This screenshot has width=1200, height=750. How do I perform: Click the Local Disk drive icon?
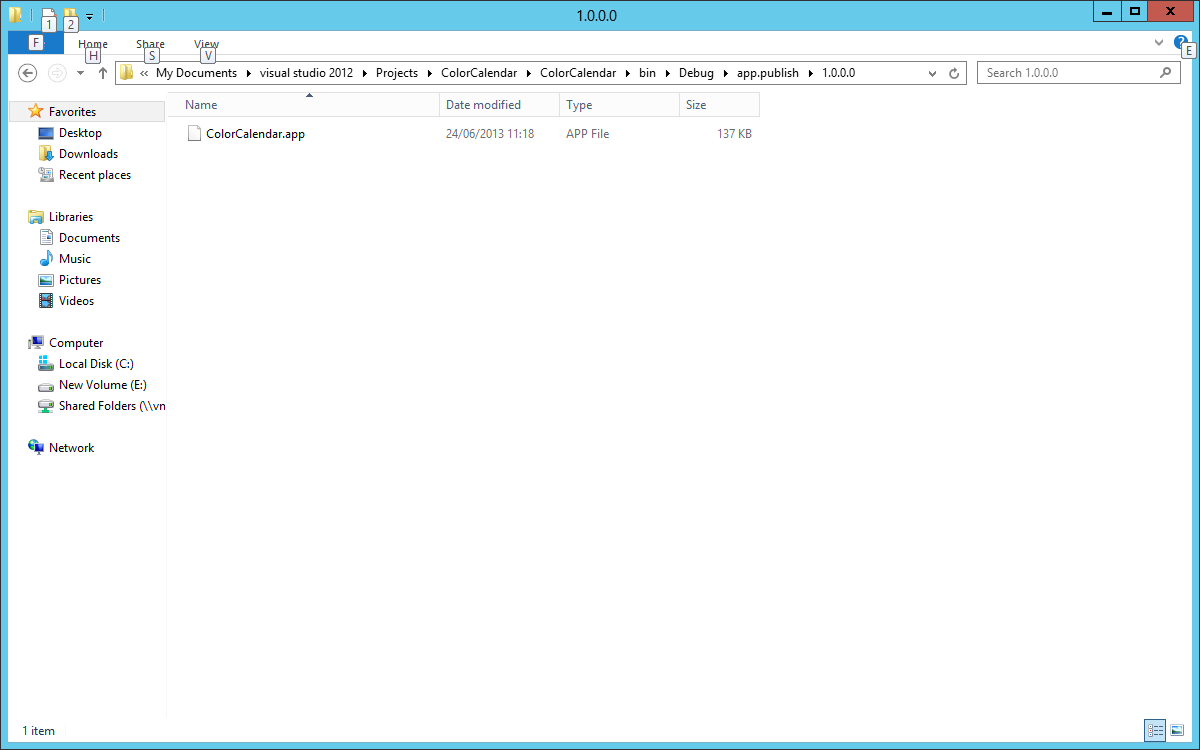(46, 364)
